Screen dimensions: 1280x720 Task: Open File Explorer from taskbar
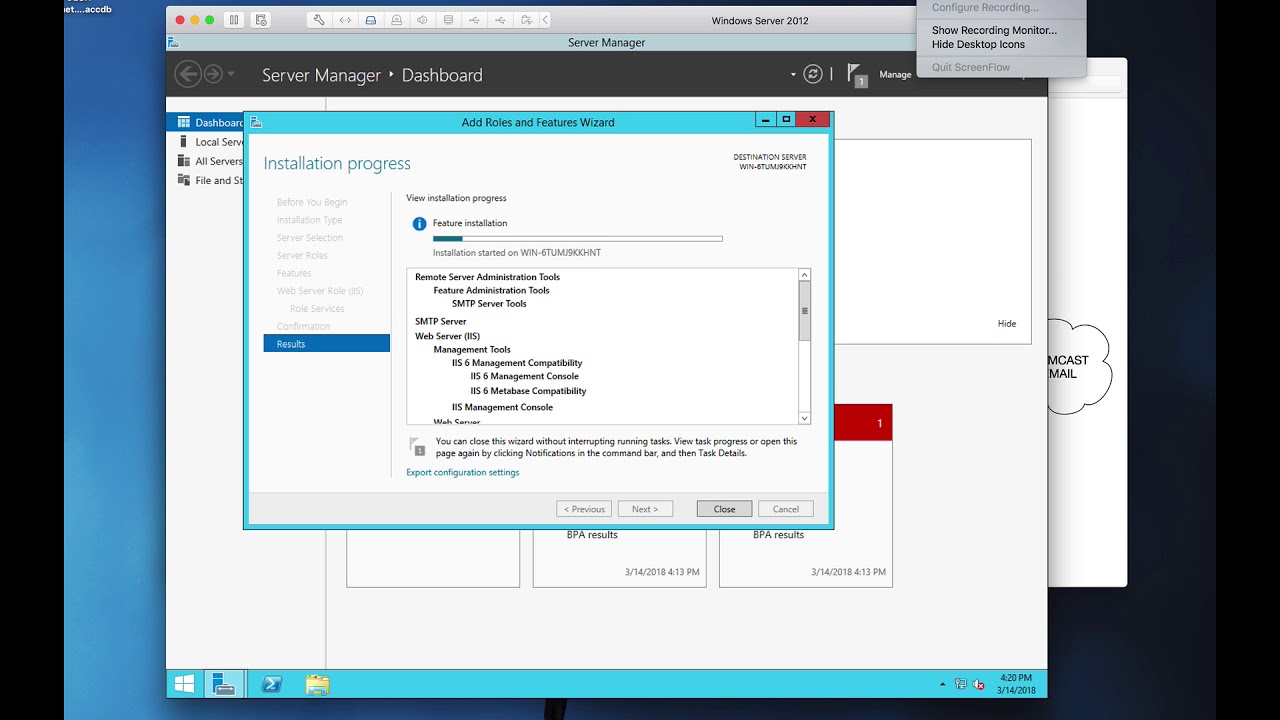pyautogui.click(x=317, y=684)
